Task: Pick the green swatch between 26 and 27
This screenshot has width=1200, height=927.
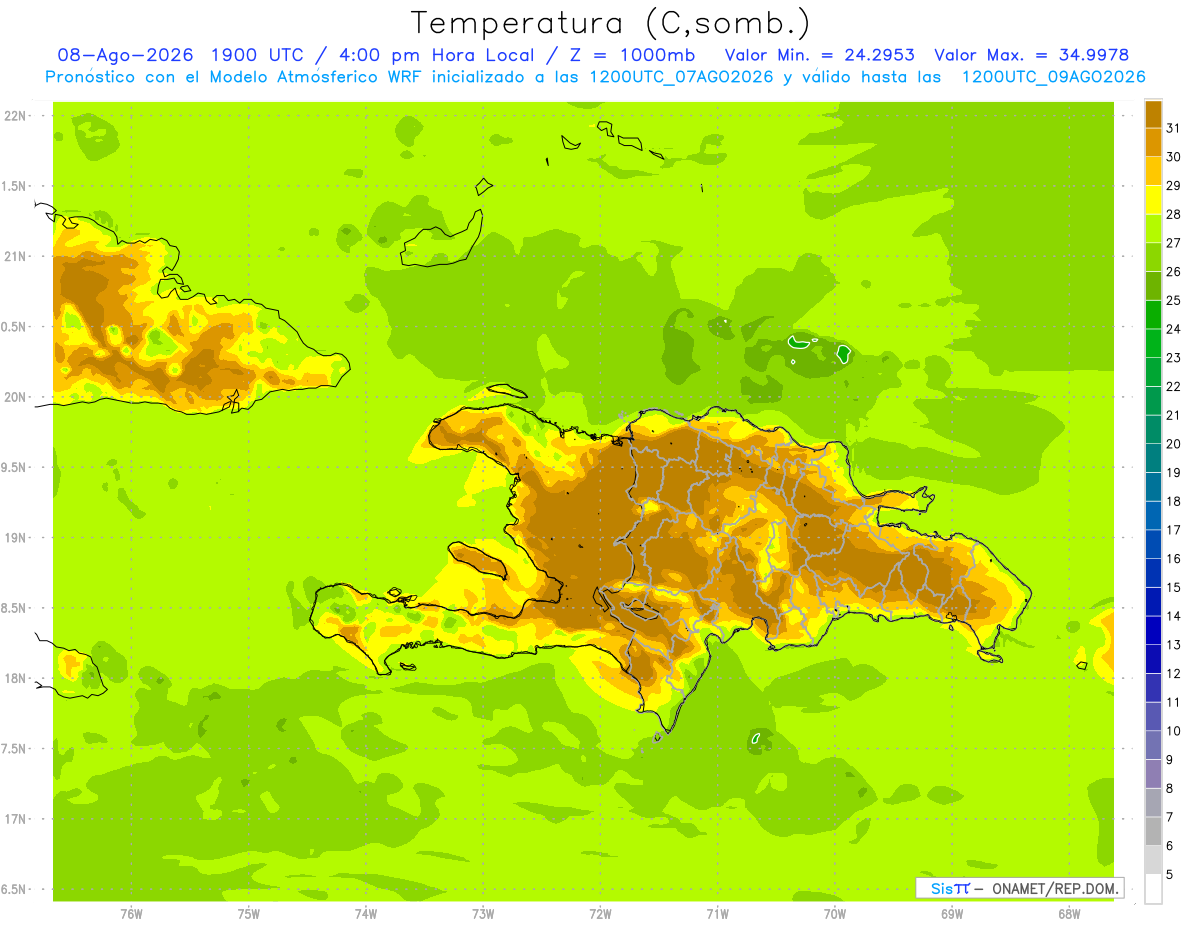Action: (1153, 258)
